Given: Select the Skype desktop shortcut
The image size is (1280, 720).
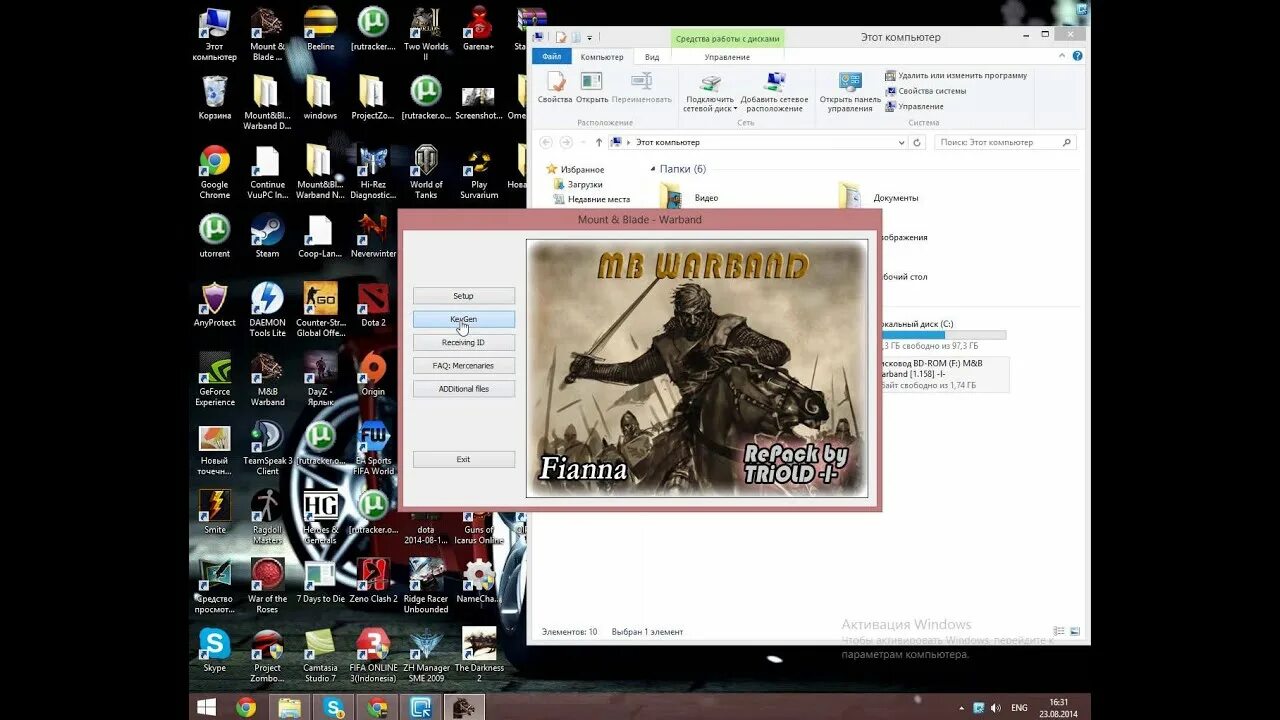Looking at the screenshot, I should [x=215, y=650].
